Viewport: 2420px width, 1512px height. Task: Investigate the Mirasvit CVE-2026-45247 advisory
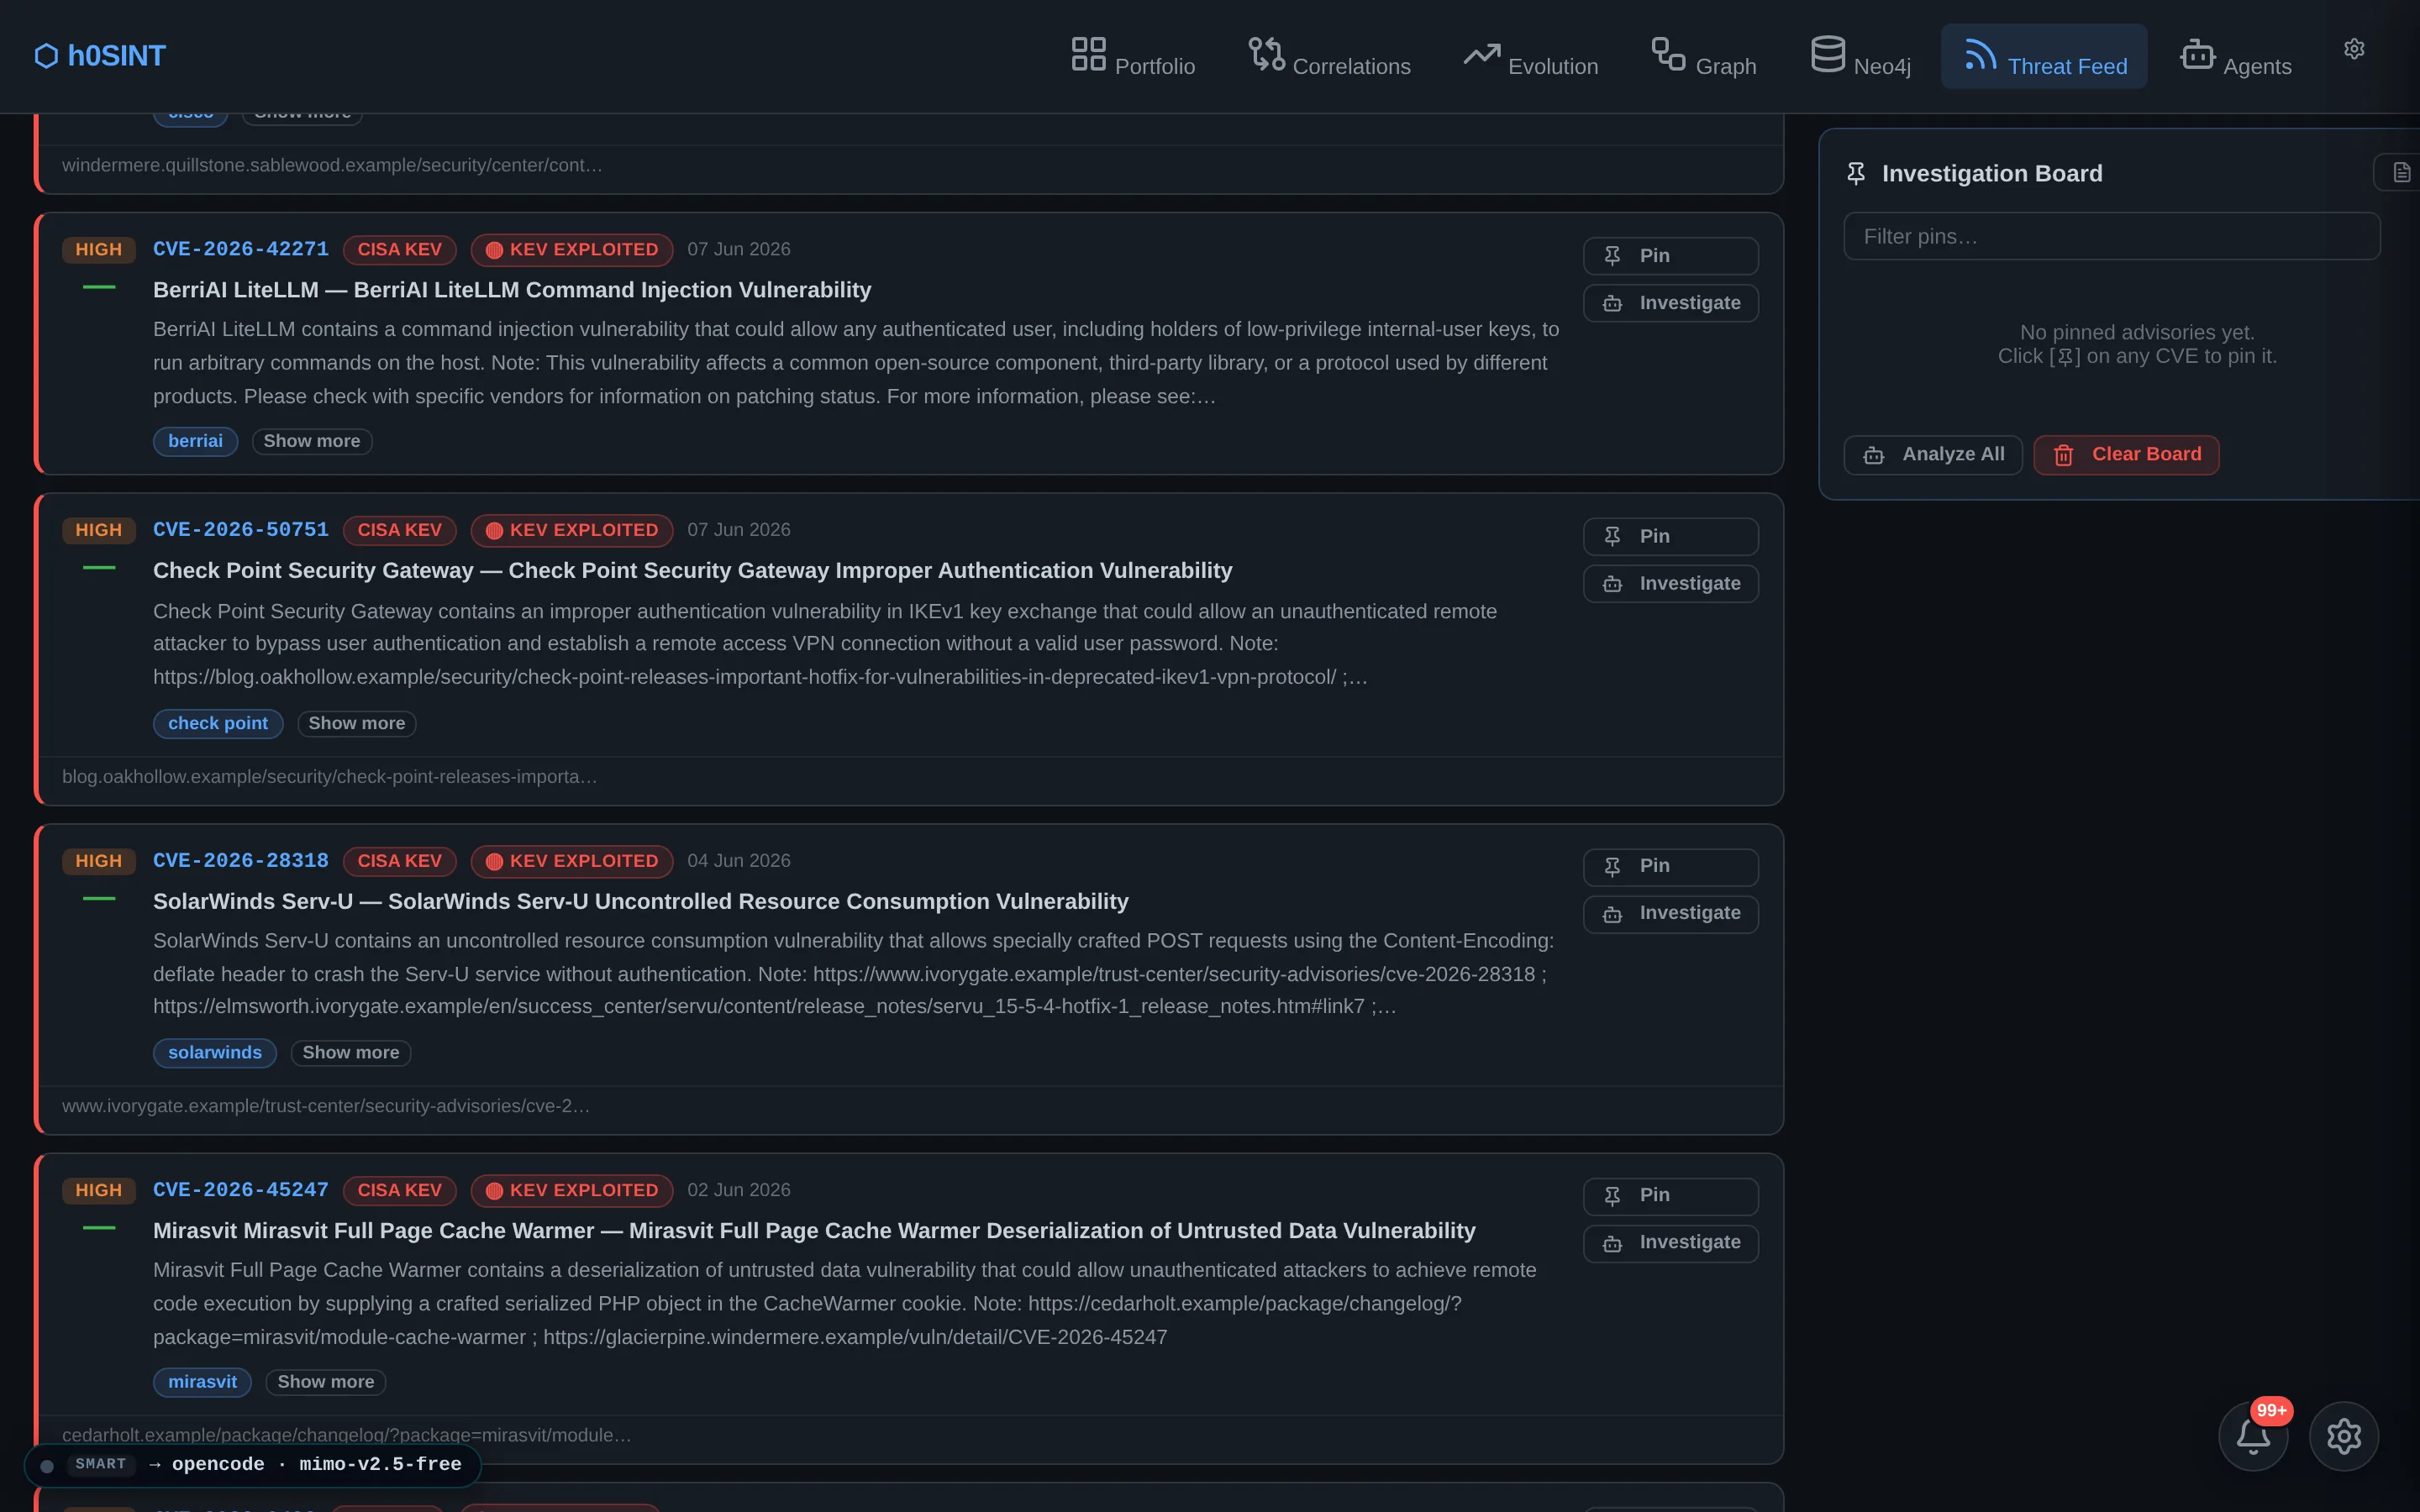1670,1242
